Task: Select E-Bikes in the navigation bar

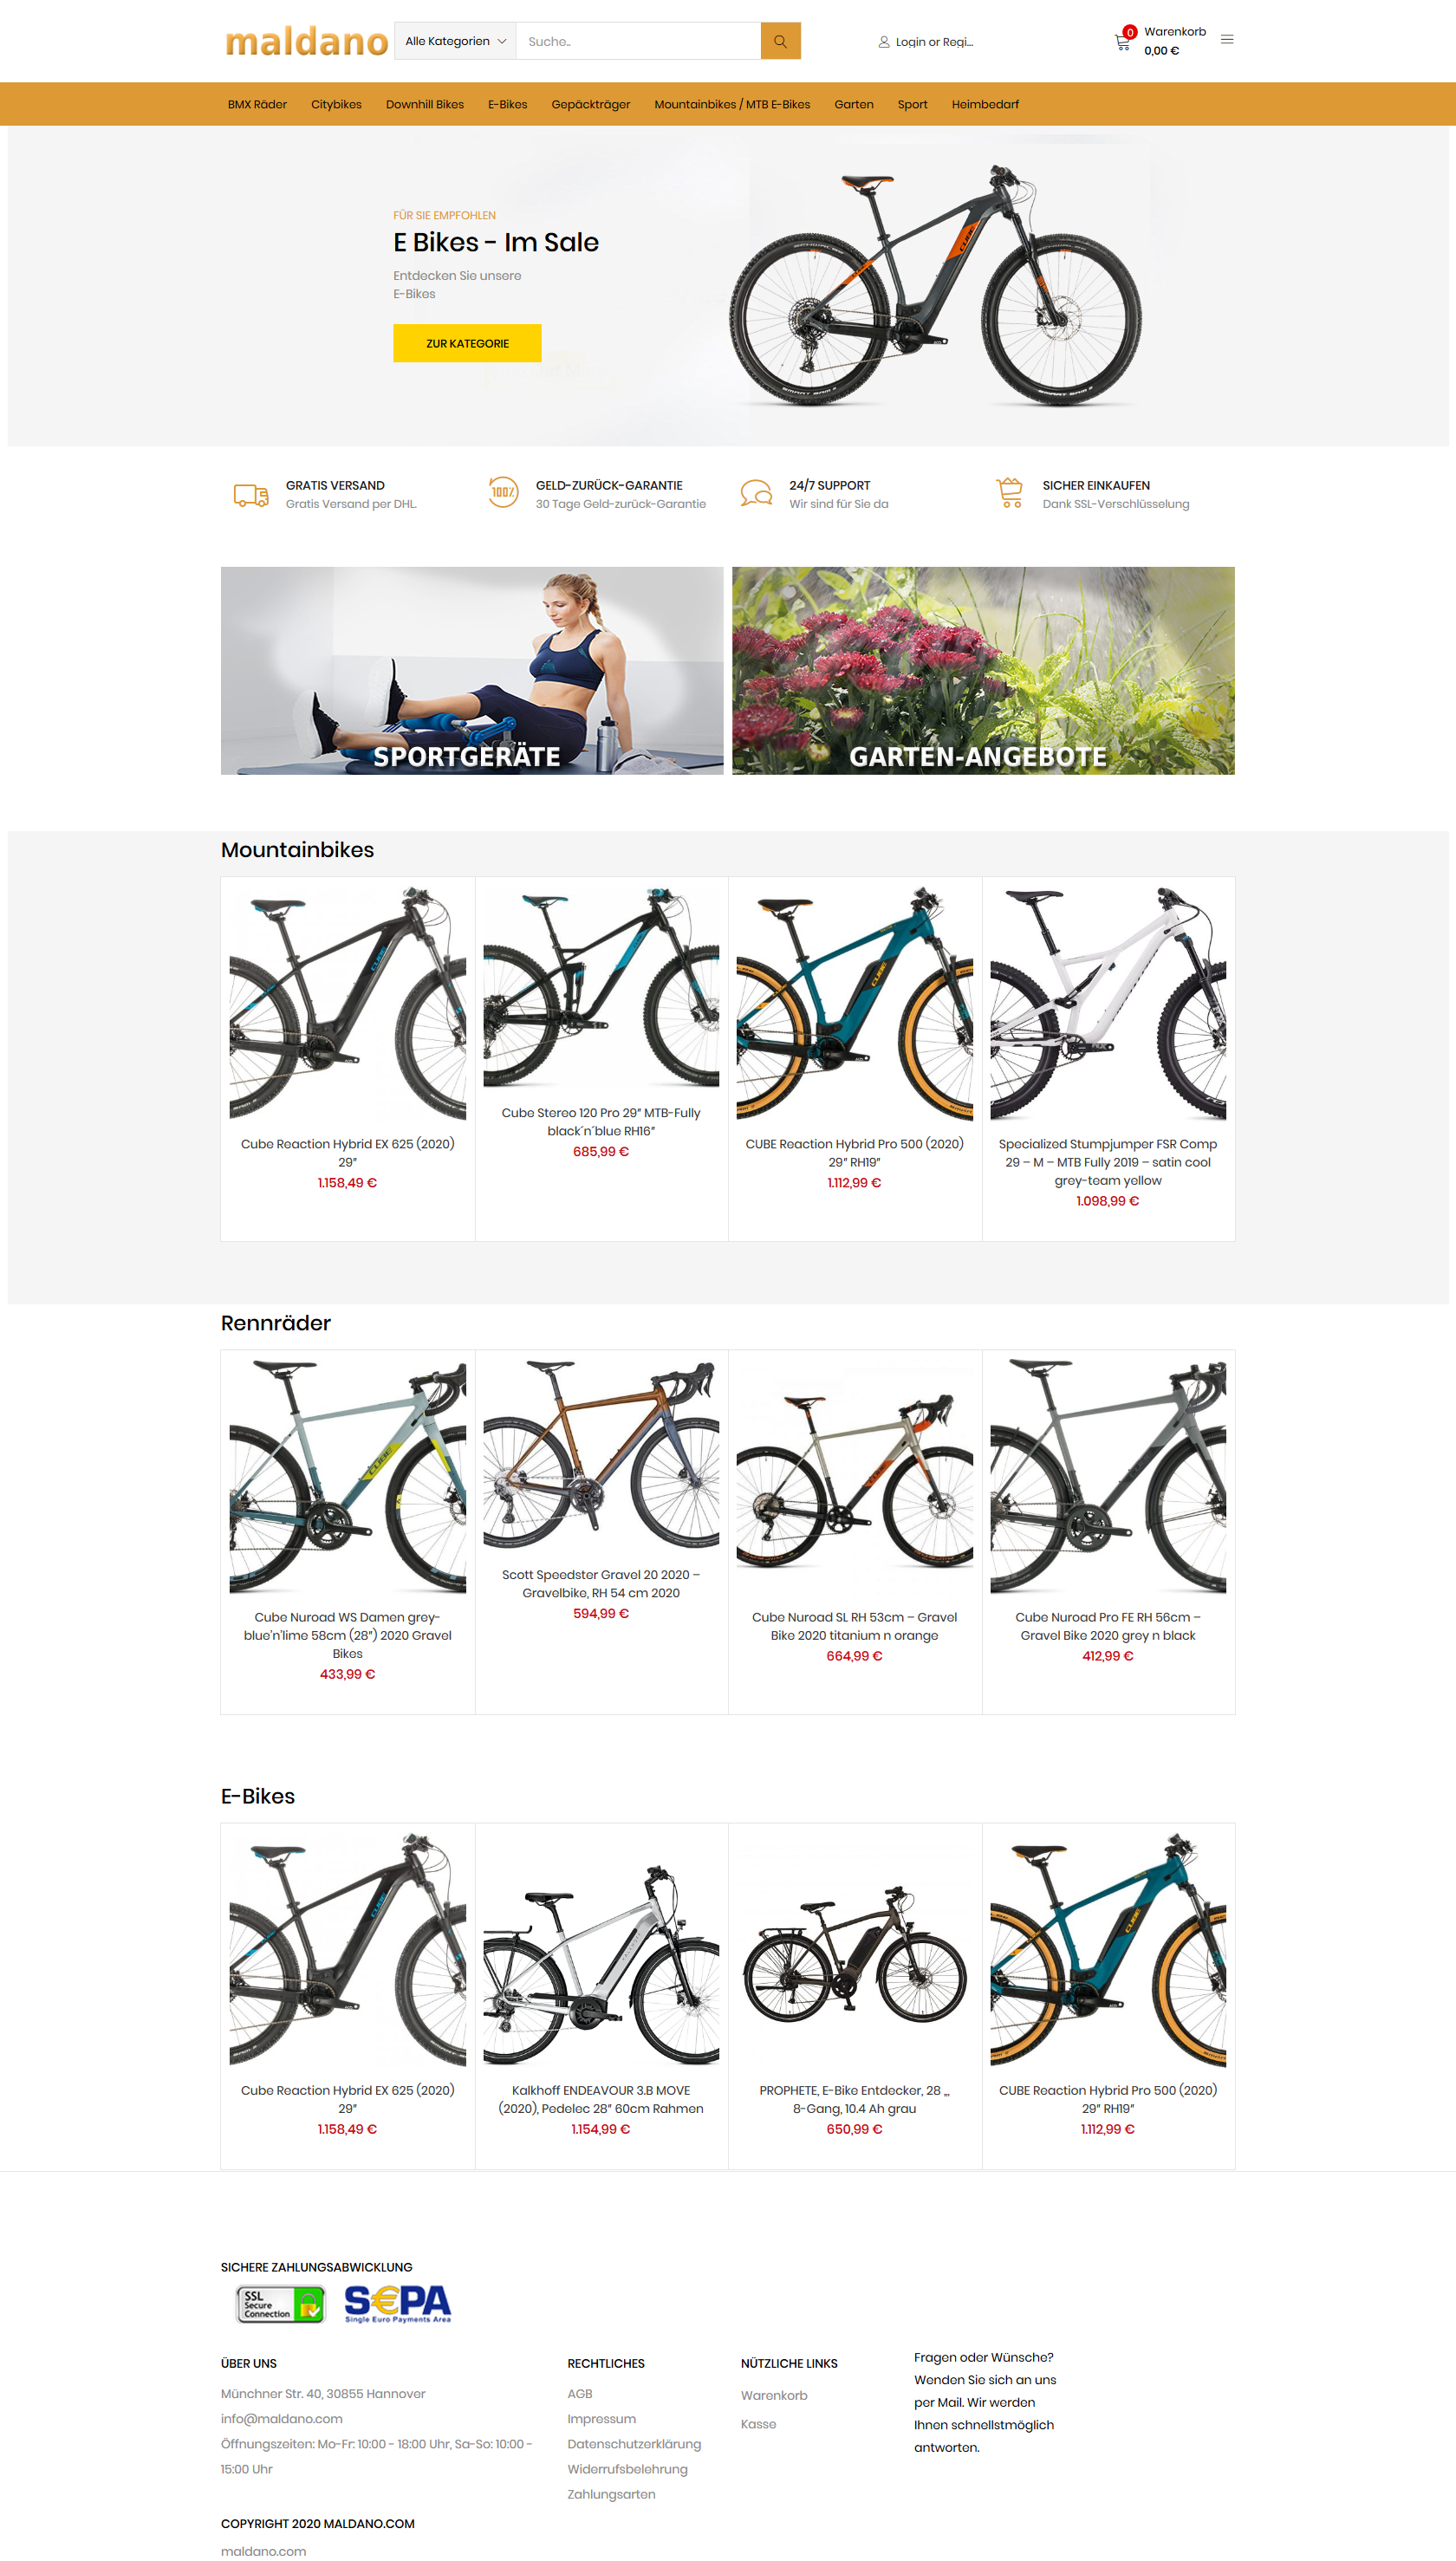Action: point(507,104)
